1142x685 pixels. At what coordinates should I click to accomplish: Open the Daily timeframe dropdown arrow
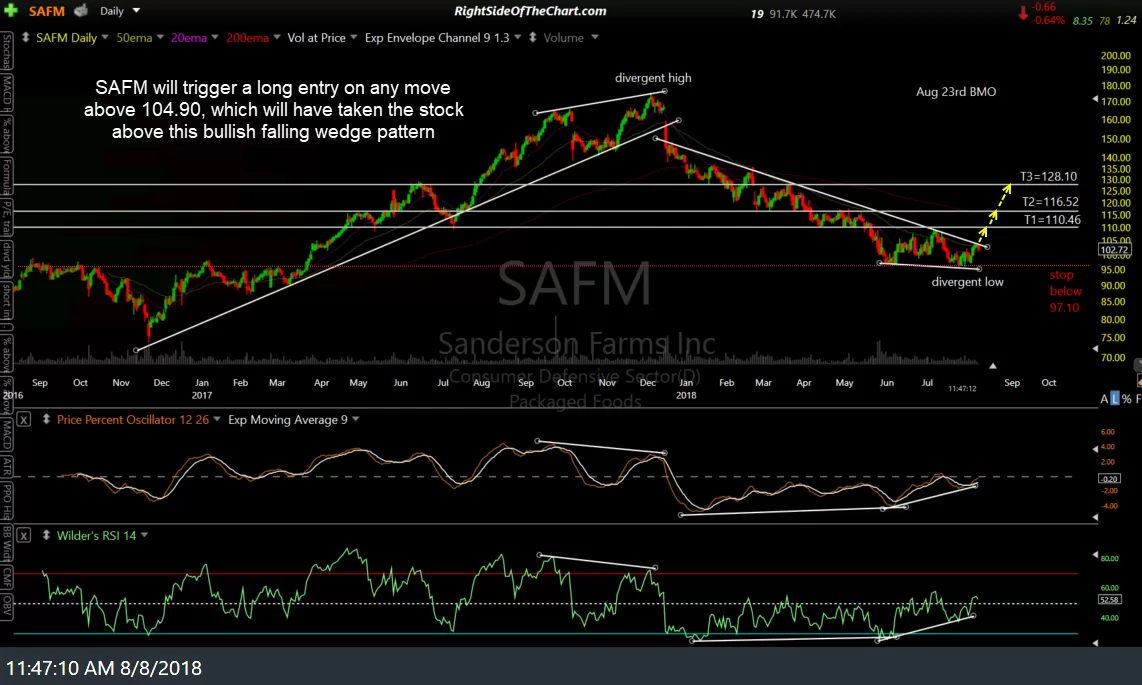click(136, 11)
